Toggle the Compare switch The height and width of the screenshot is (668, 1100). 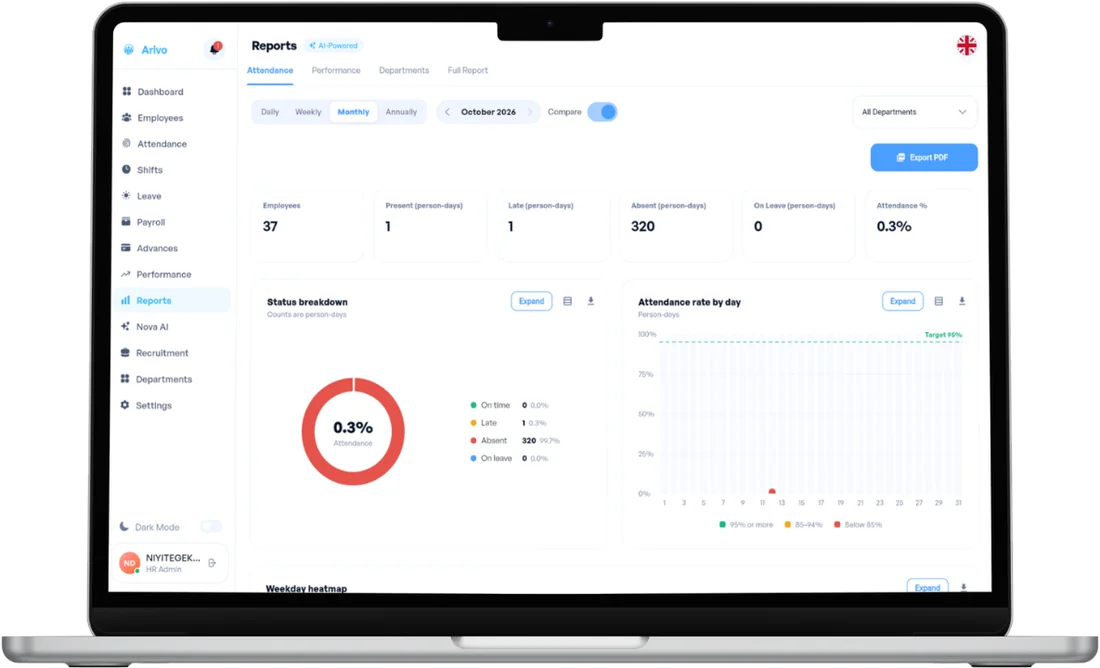(603, 112)
